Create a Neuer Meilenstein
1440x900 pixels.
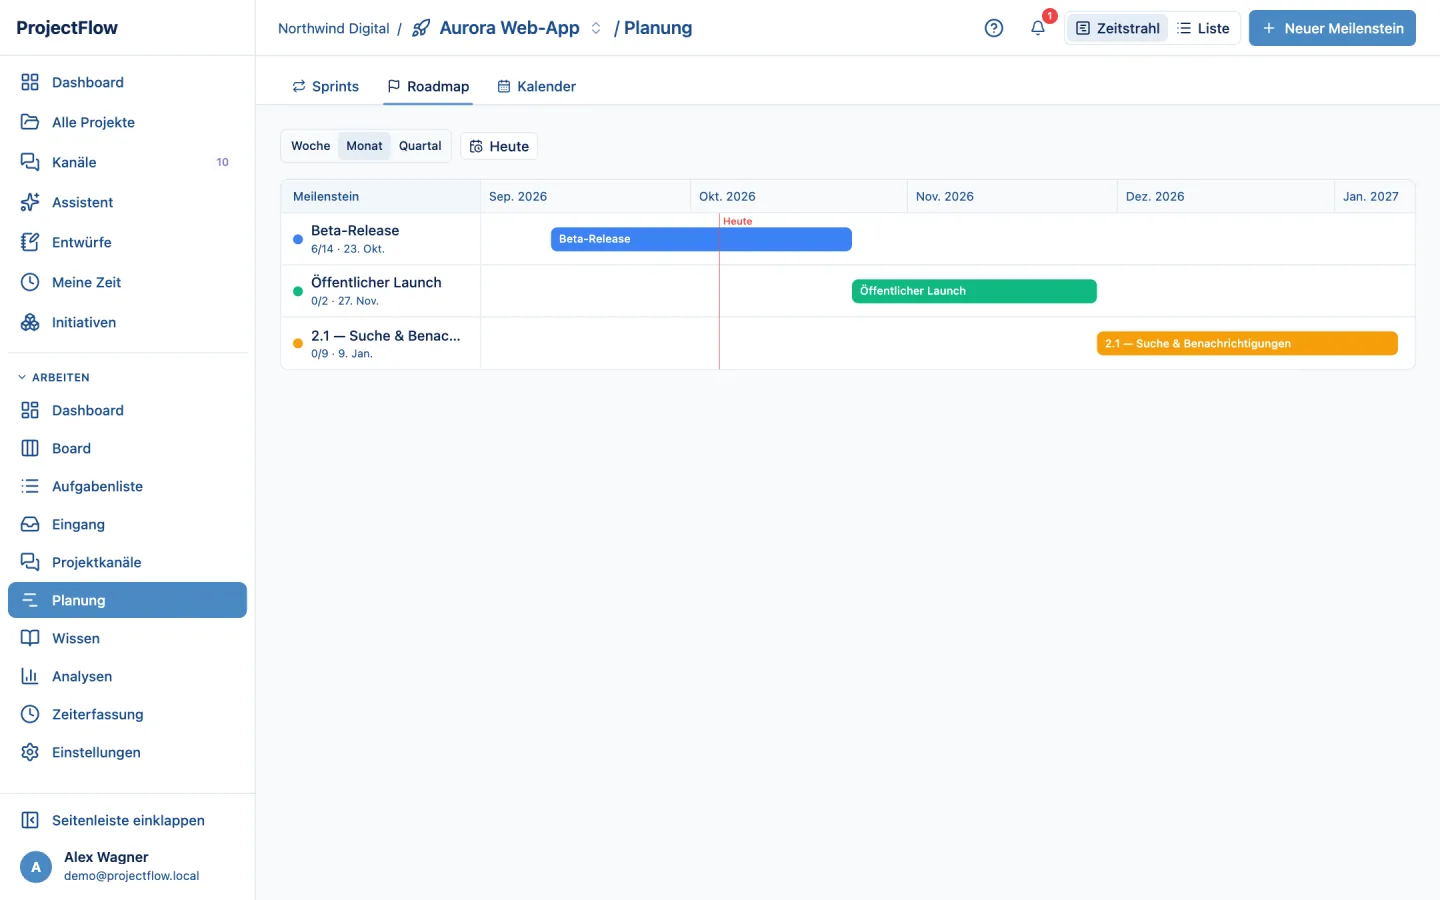[x=1332, y=28]
